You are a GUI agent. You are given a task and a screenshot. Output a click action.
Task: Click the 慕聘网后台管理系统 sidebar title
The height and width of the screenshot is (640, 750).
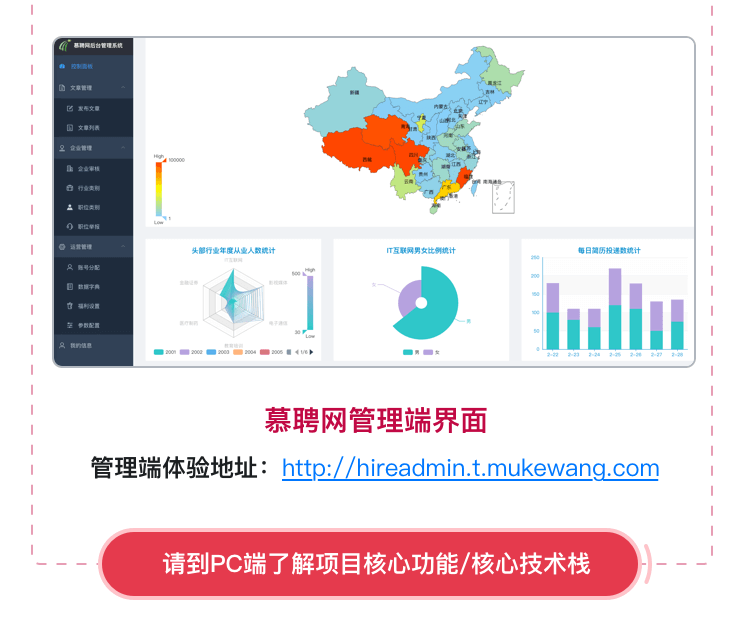pos(98,45)
